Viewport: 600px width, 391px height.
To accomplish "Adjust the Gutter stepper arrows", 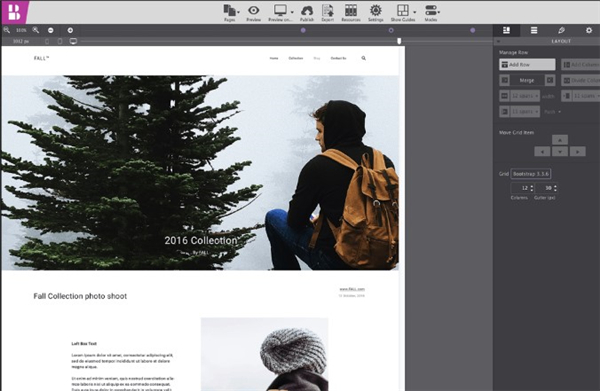I will coord(555,188).
